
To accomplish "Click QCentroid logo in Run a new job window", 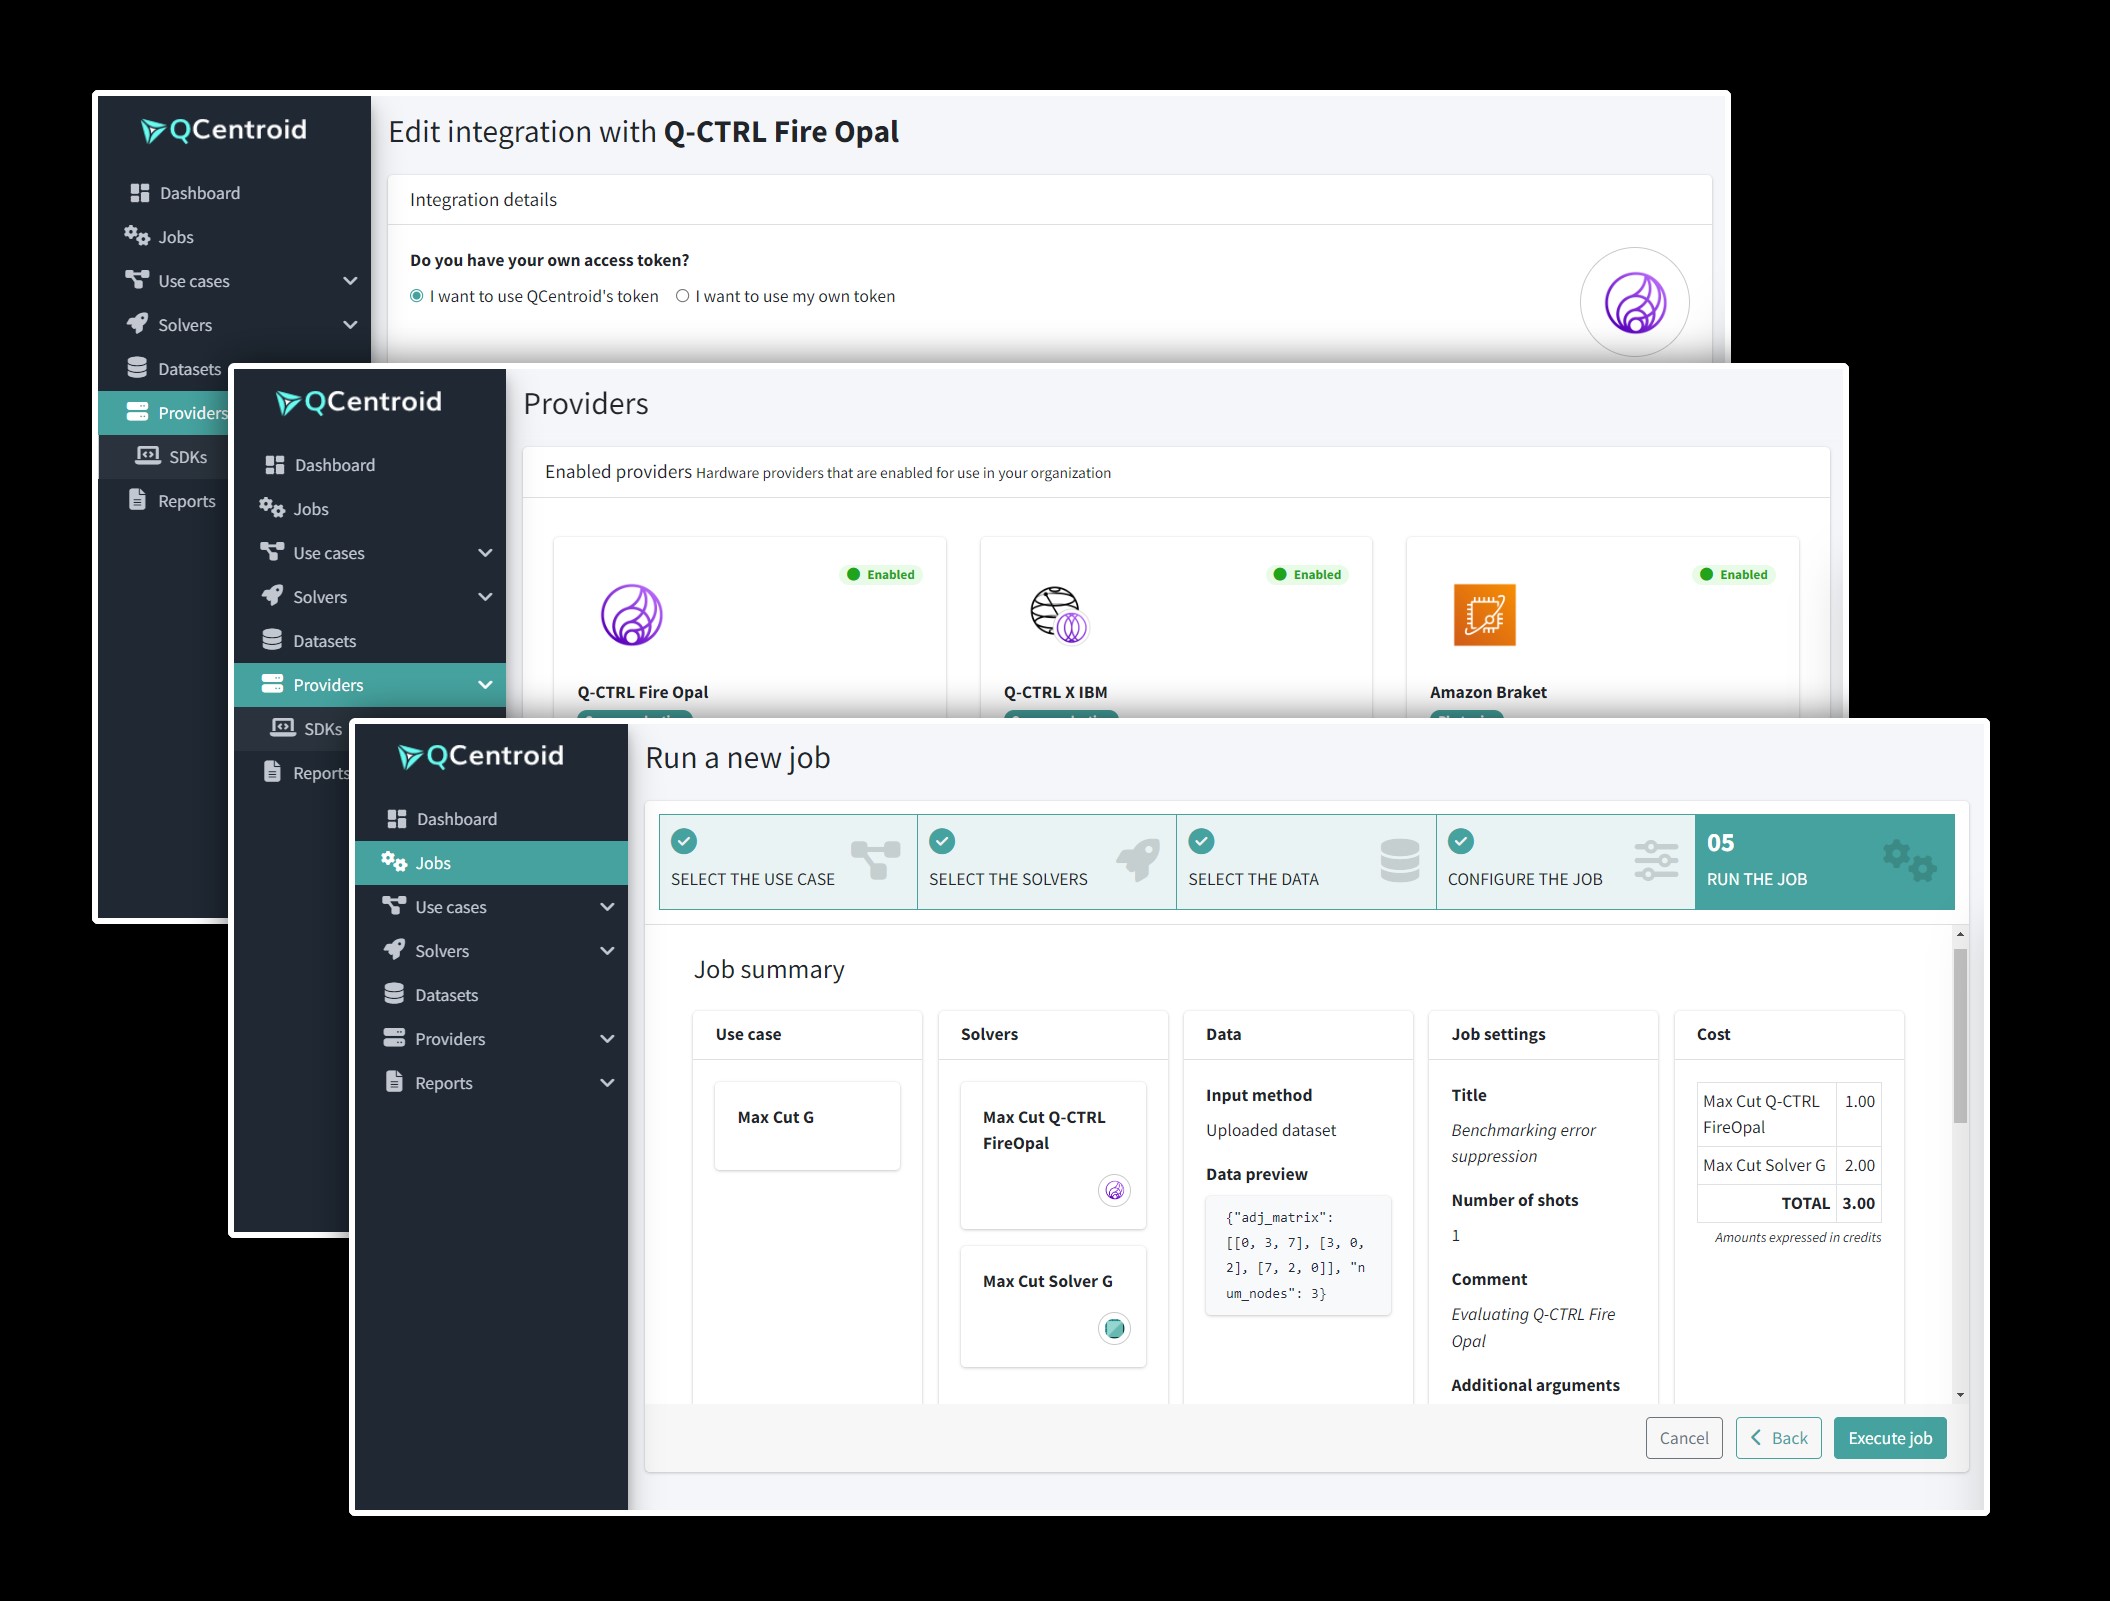I will pyautogui.click(x=481, y=756).
